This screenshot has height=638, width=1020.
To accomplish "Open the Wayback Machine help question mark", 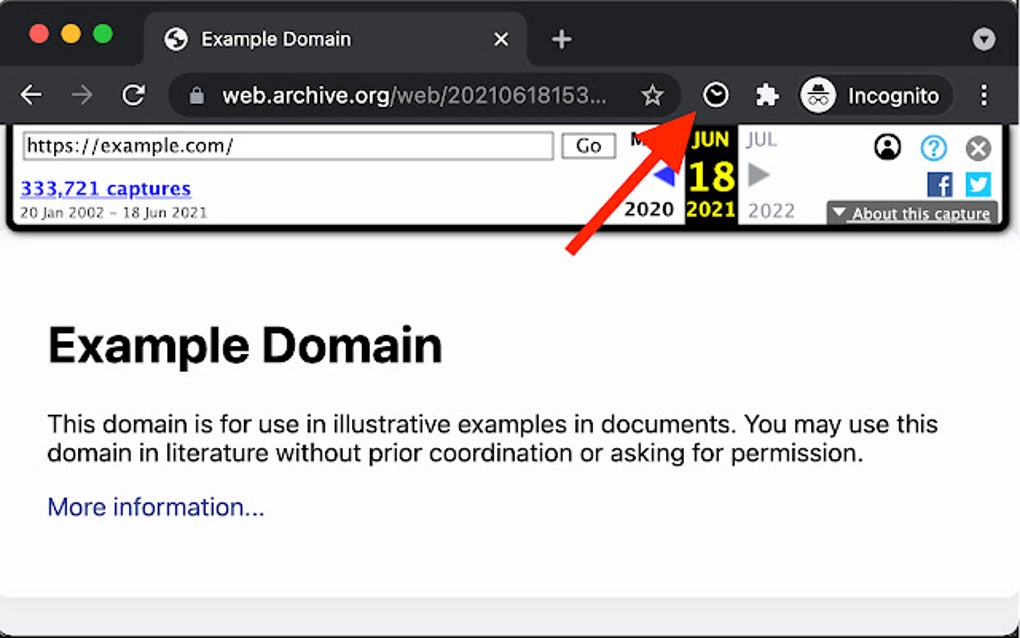I will [933, 148].
